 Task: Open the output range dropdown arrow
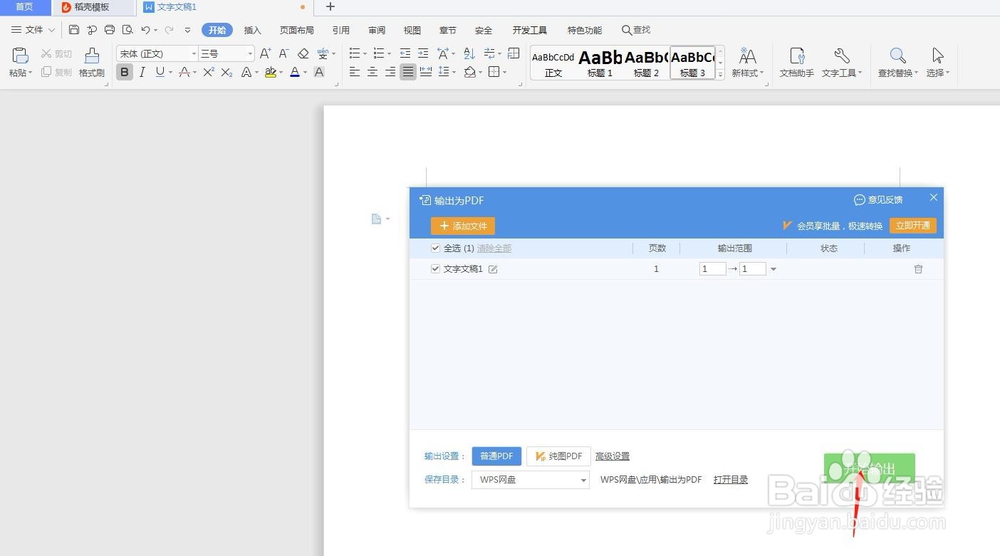pos(773,269)
